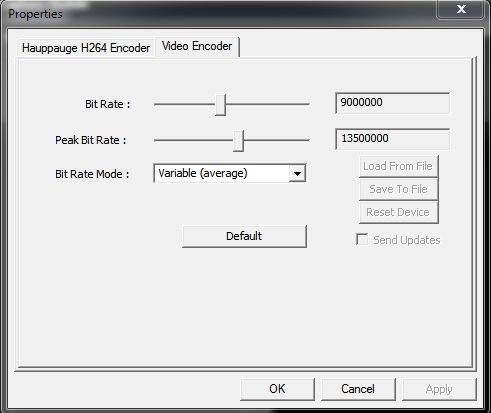Expand the Variable (average) dropdown arrow
The height and width of the screenshot is (413, 491).
point(297,174)
